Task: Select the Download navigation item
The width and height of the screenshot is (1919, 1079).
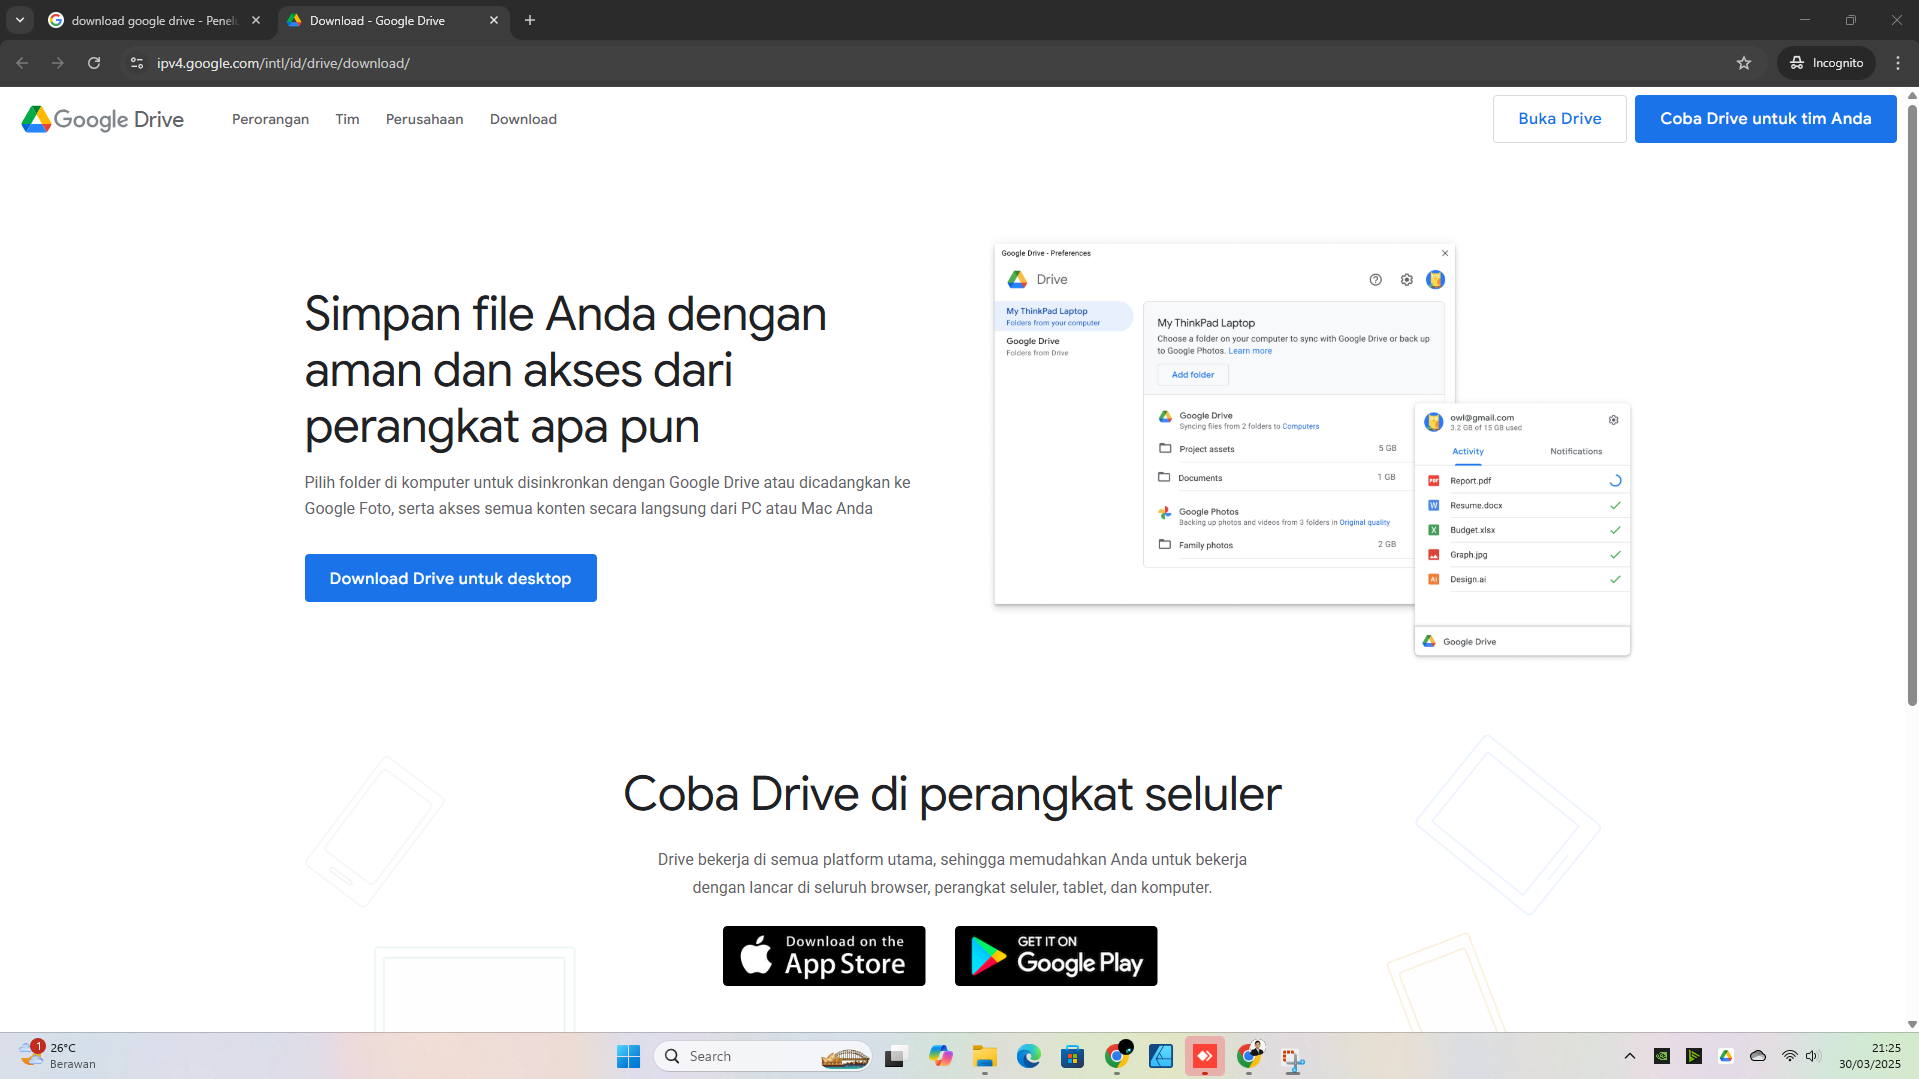Action: tap(523, 119)
